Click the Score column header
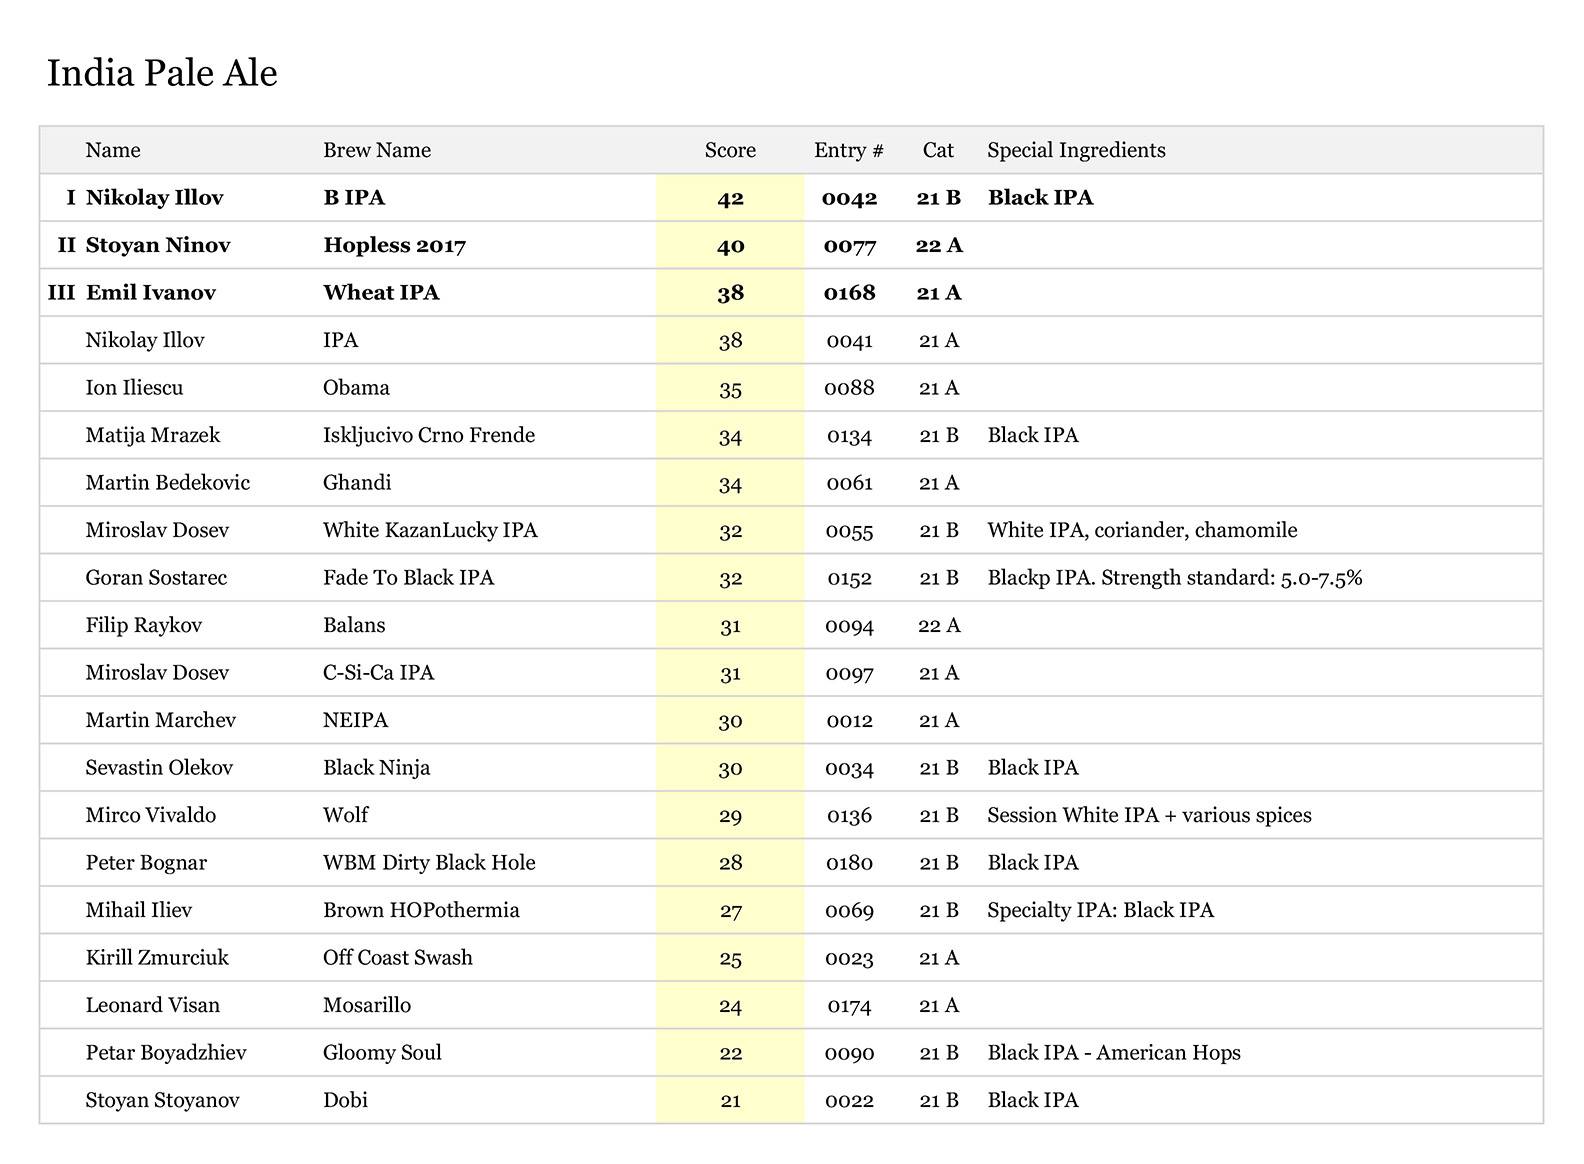 730,151
